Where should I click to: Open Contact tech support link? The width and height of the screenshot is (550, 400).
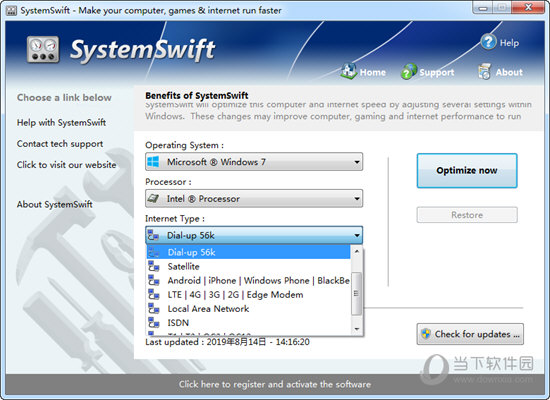pos(60,144)
